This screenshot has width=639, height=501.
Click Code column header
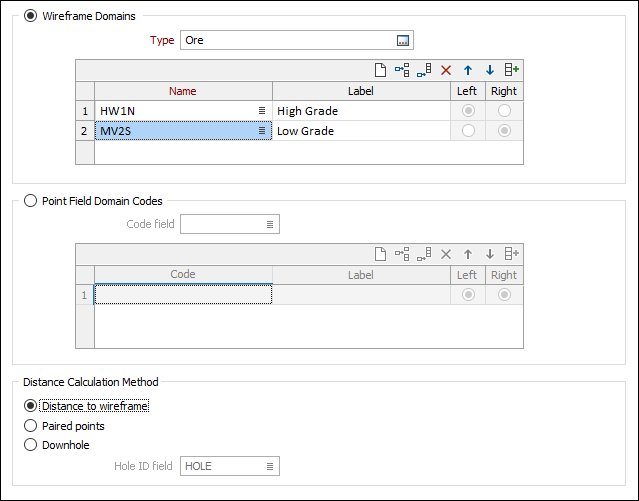click(x=183, y=274)
